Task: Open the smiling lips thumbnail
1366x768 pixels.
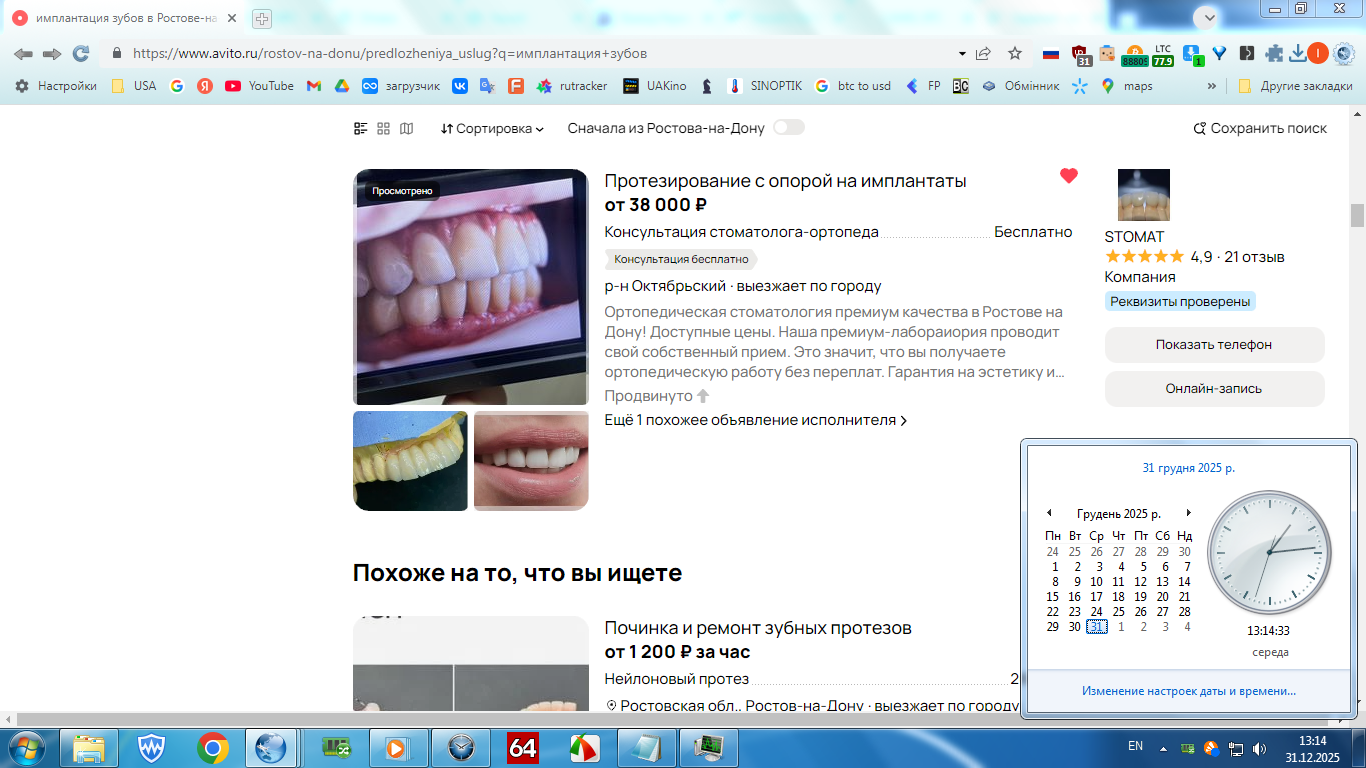Action: pos(531,461)
